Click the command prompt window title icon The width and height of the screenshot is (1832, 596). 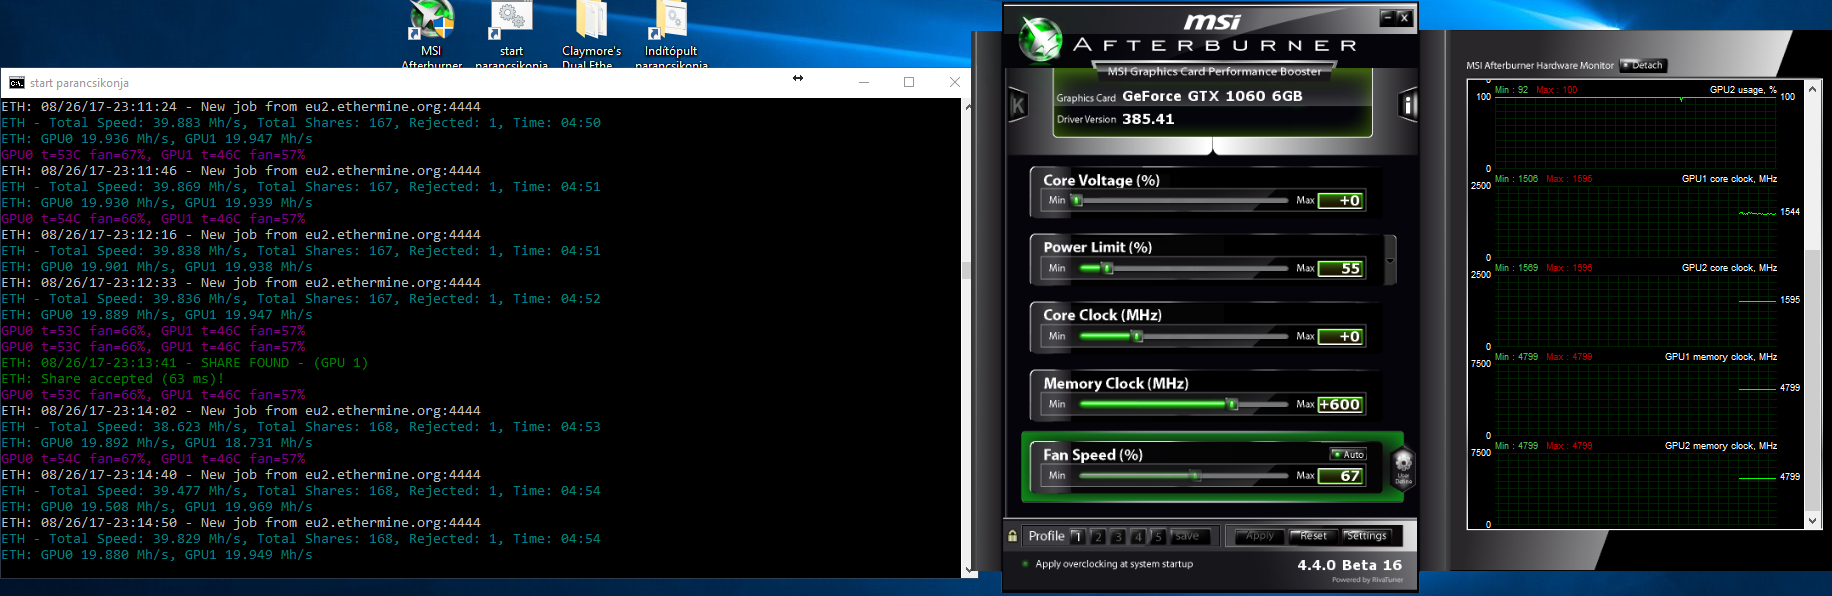click(x=16, y=83)
